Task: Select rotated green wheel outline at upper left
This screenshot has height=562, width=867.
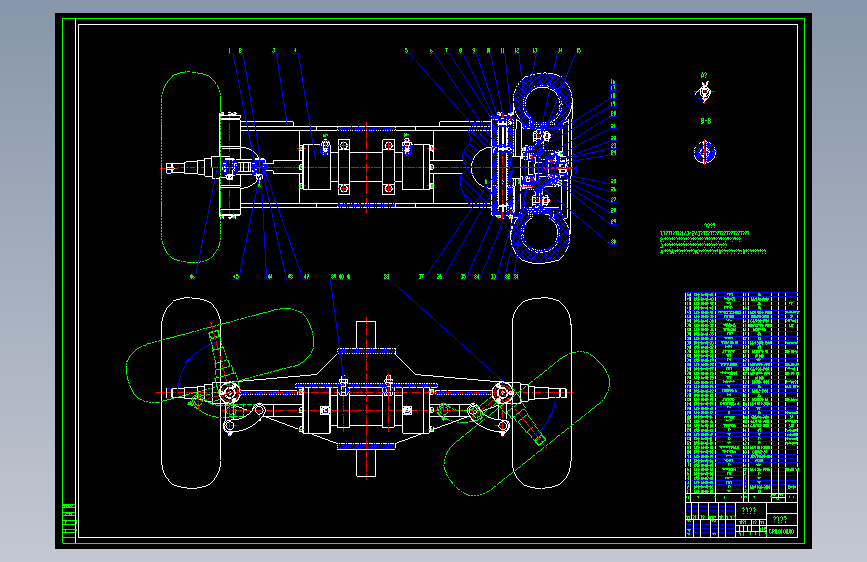Action: click(220, 356)
